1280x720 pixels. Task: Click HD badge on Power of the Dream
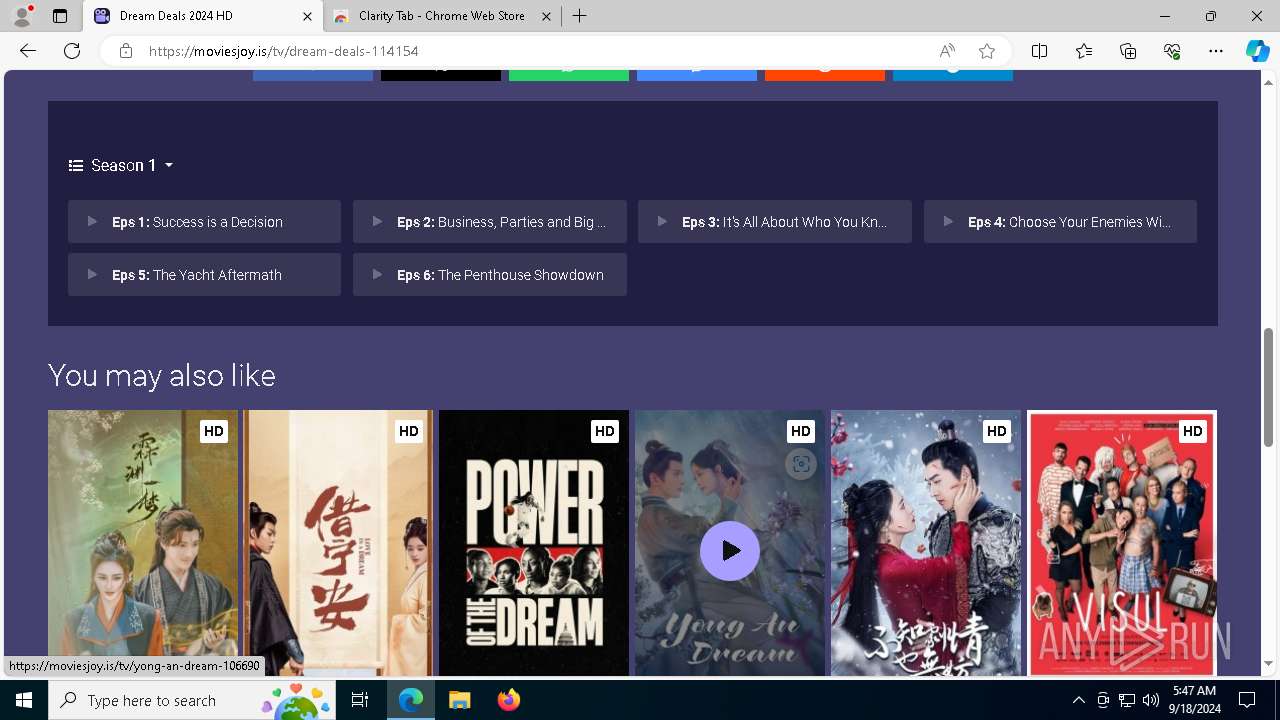[x=604, y=431]
